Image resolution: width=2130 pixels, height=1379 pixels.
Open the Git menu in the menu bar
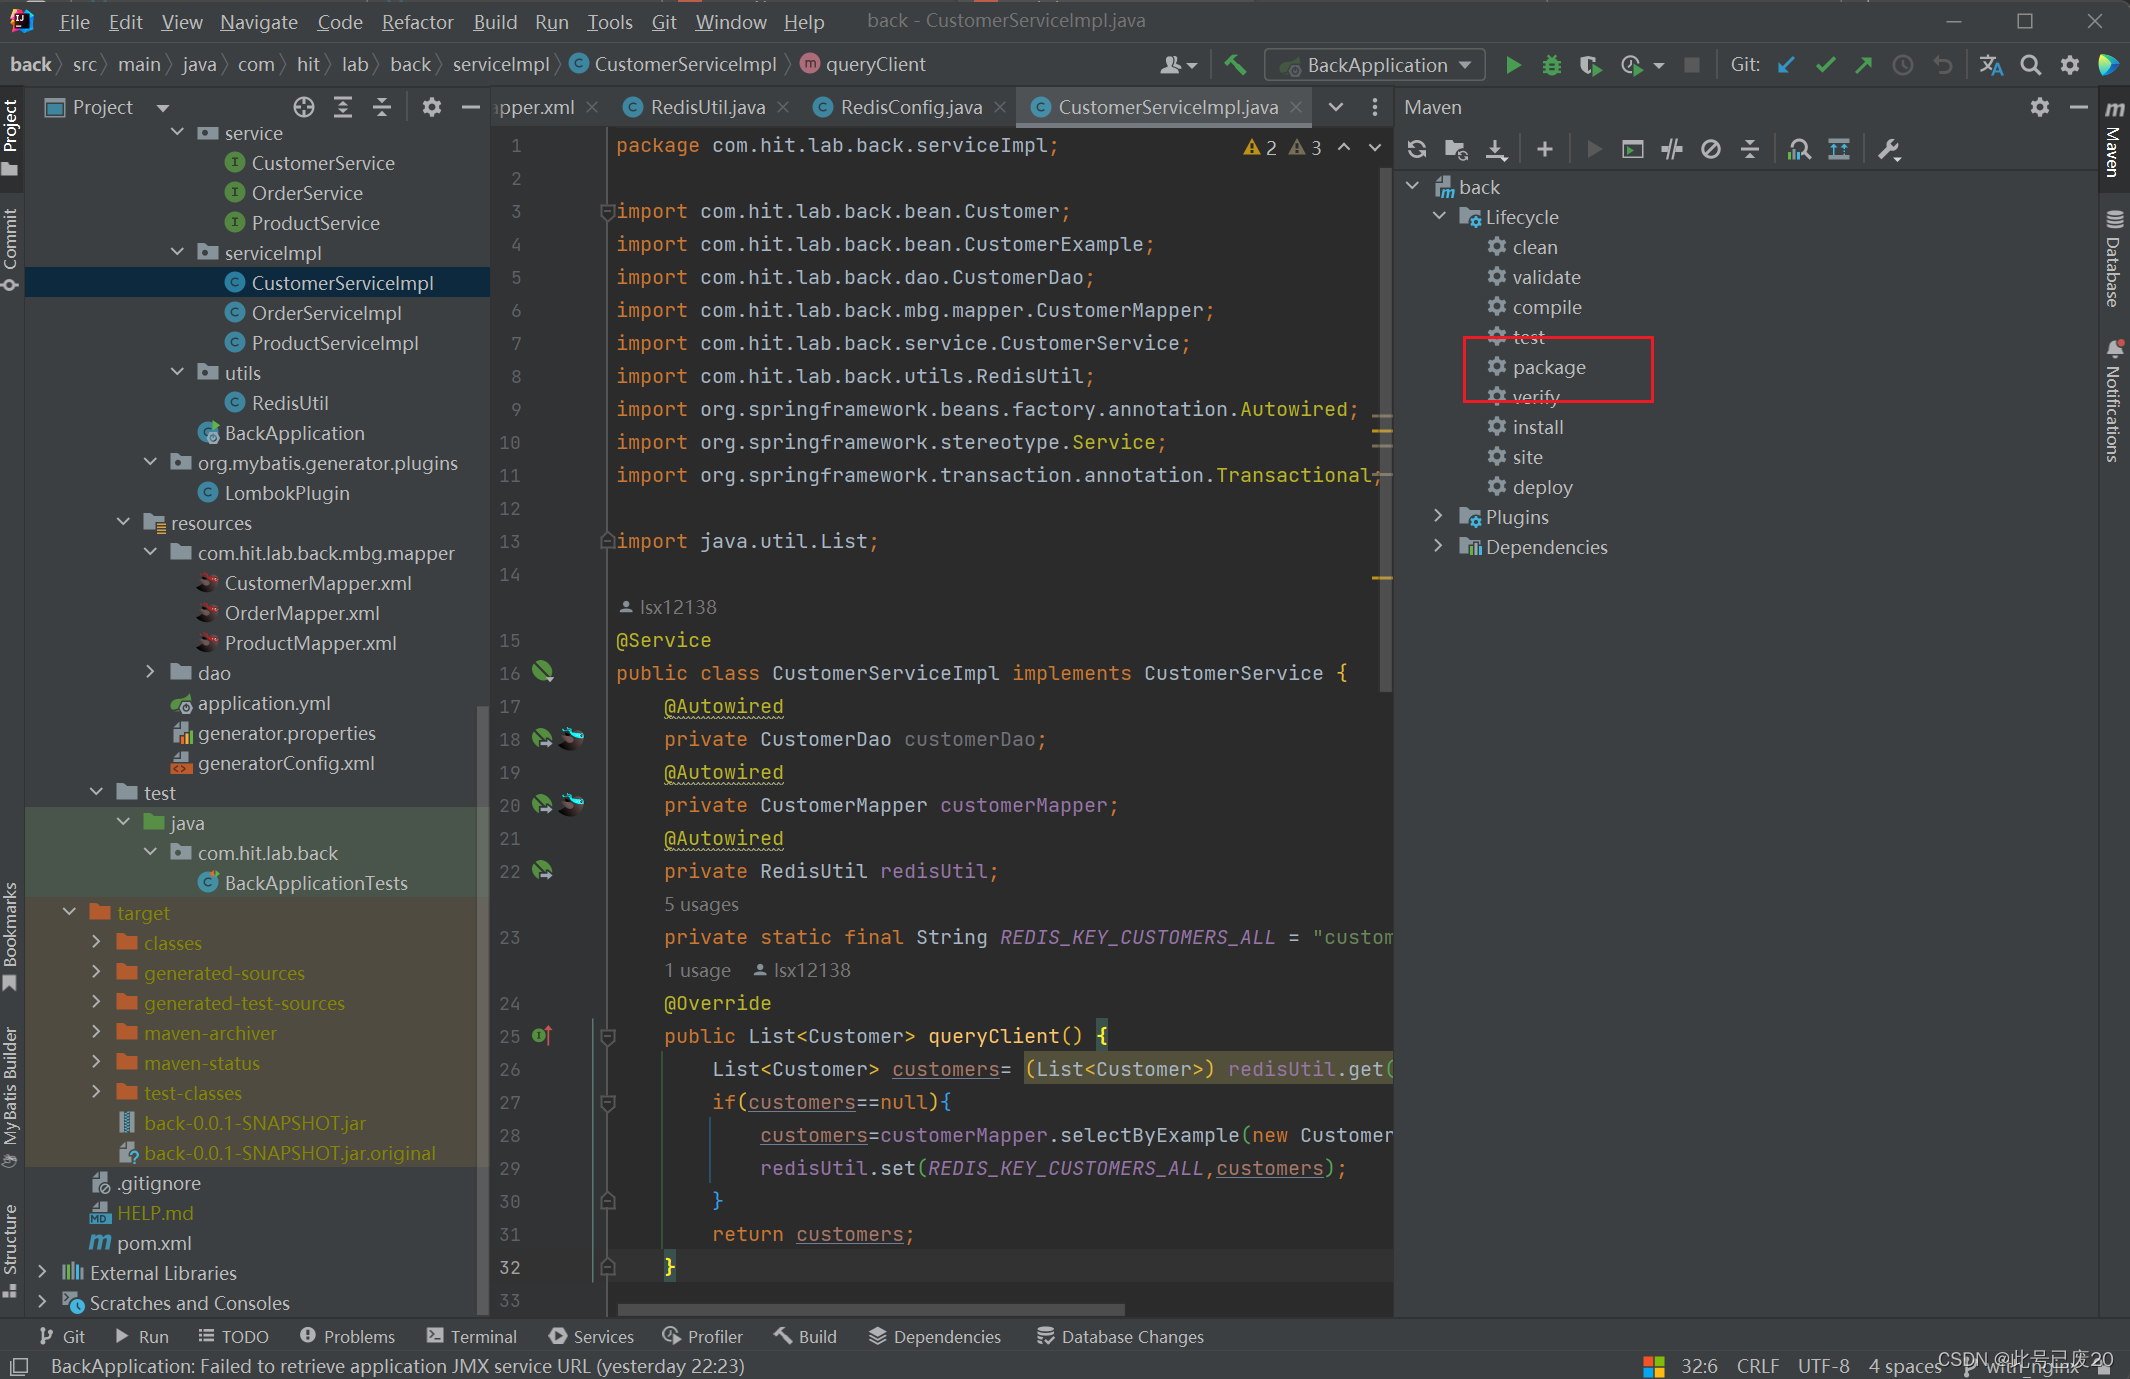point(663,21)
